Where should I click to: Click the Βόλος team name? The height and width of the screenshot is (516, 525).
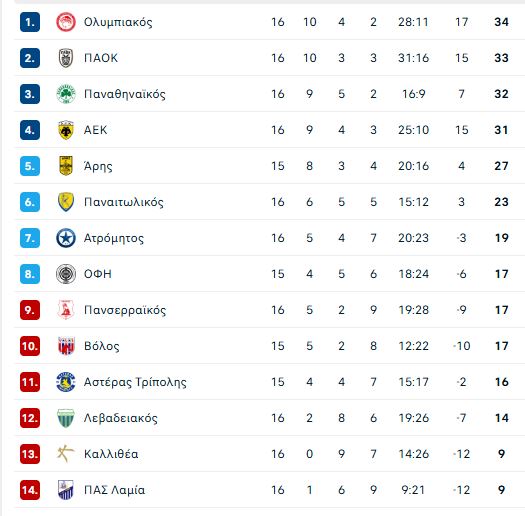[101, 346]
